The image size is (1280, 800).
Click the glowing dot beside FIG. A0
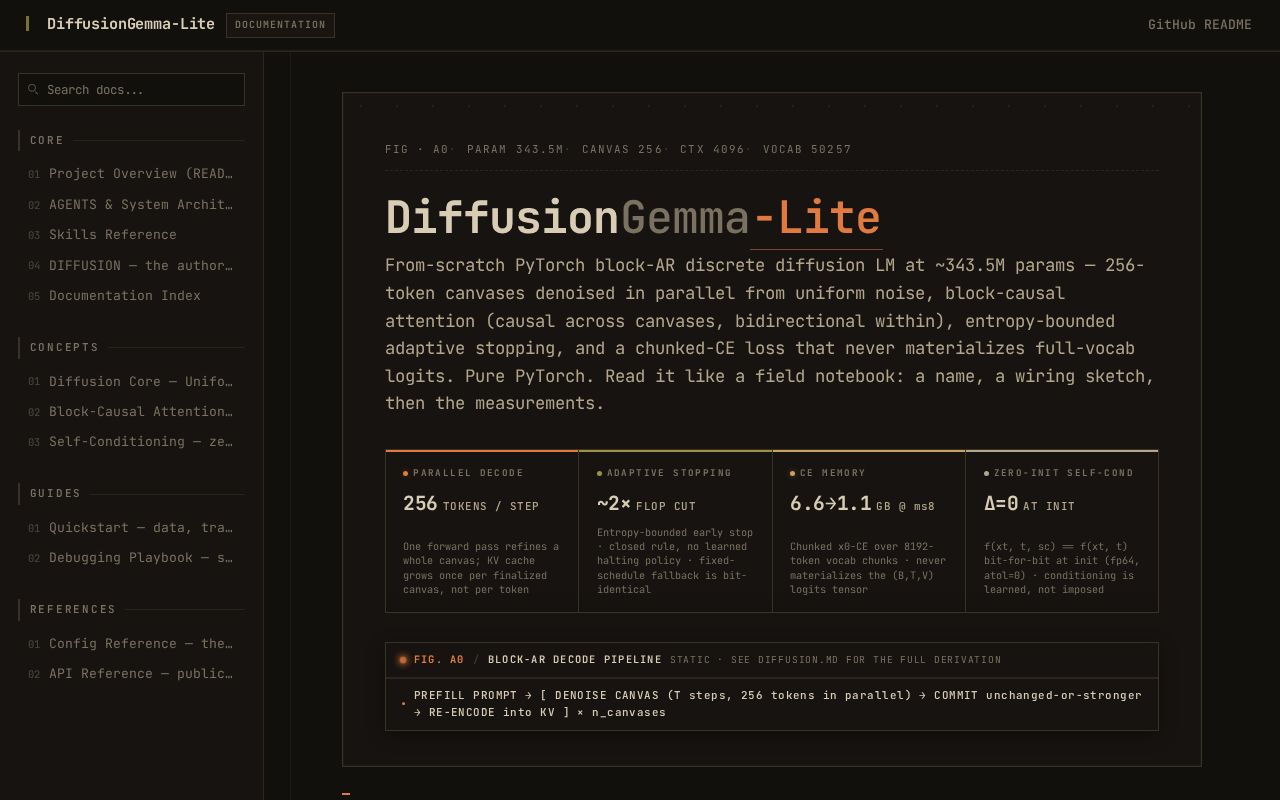(x=403, y=660)
